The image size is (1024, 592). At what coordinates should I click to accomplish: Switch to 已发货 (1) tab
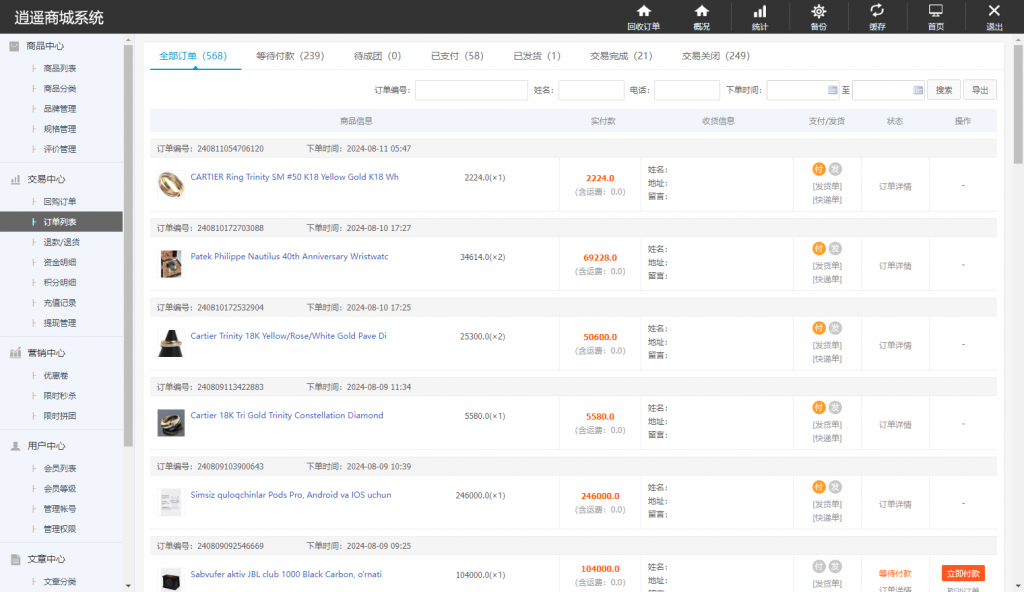point(537,56)
